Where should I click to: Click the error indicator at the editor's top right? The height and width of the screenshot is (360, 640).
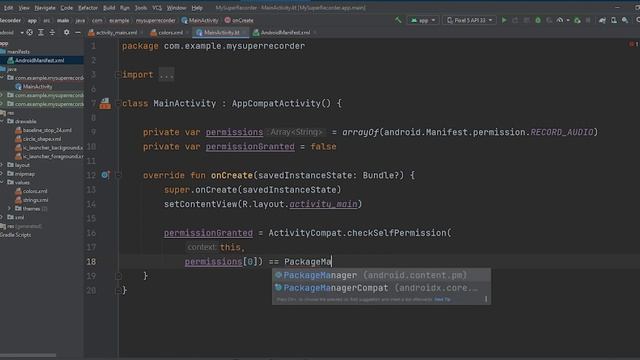tap(634, 44)
